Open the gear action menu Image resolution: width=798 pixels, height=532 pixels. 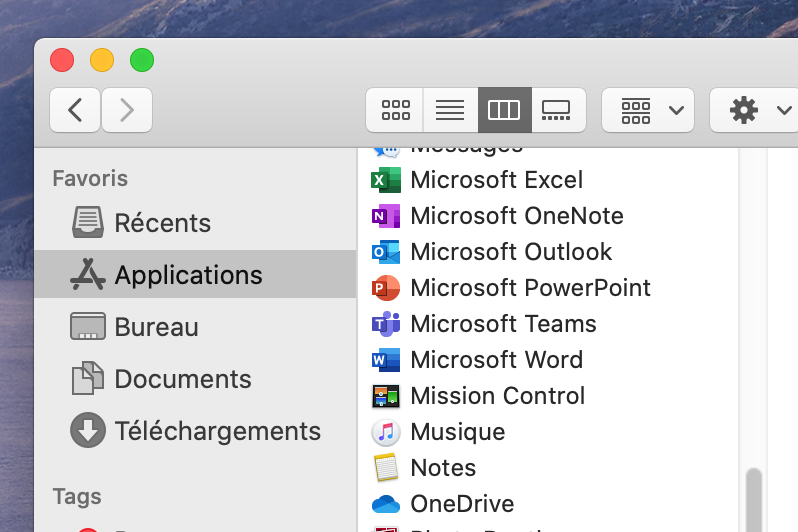[x=754, y=110]
